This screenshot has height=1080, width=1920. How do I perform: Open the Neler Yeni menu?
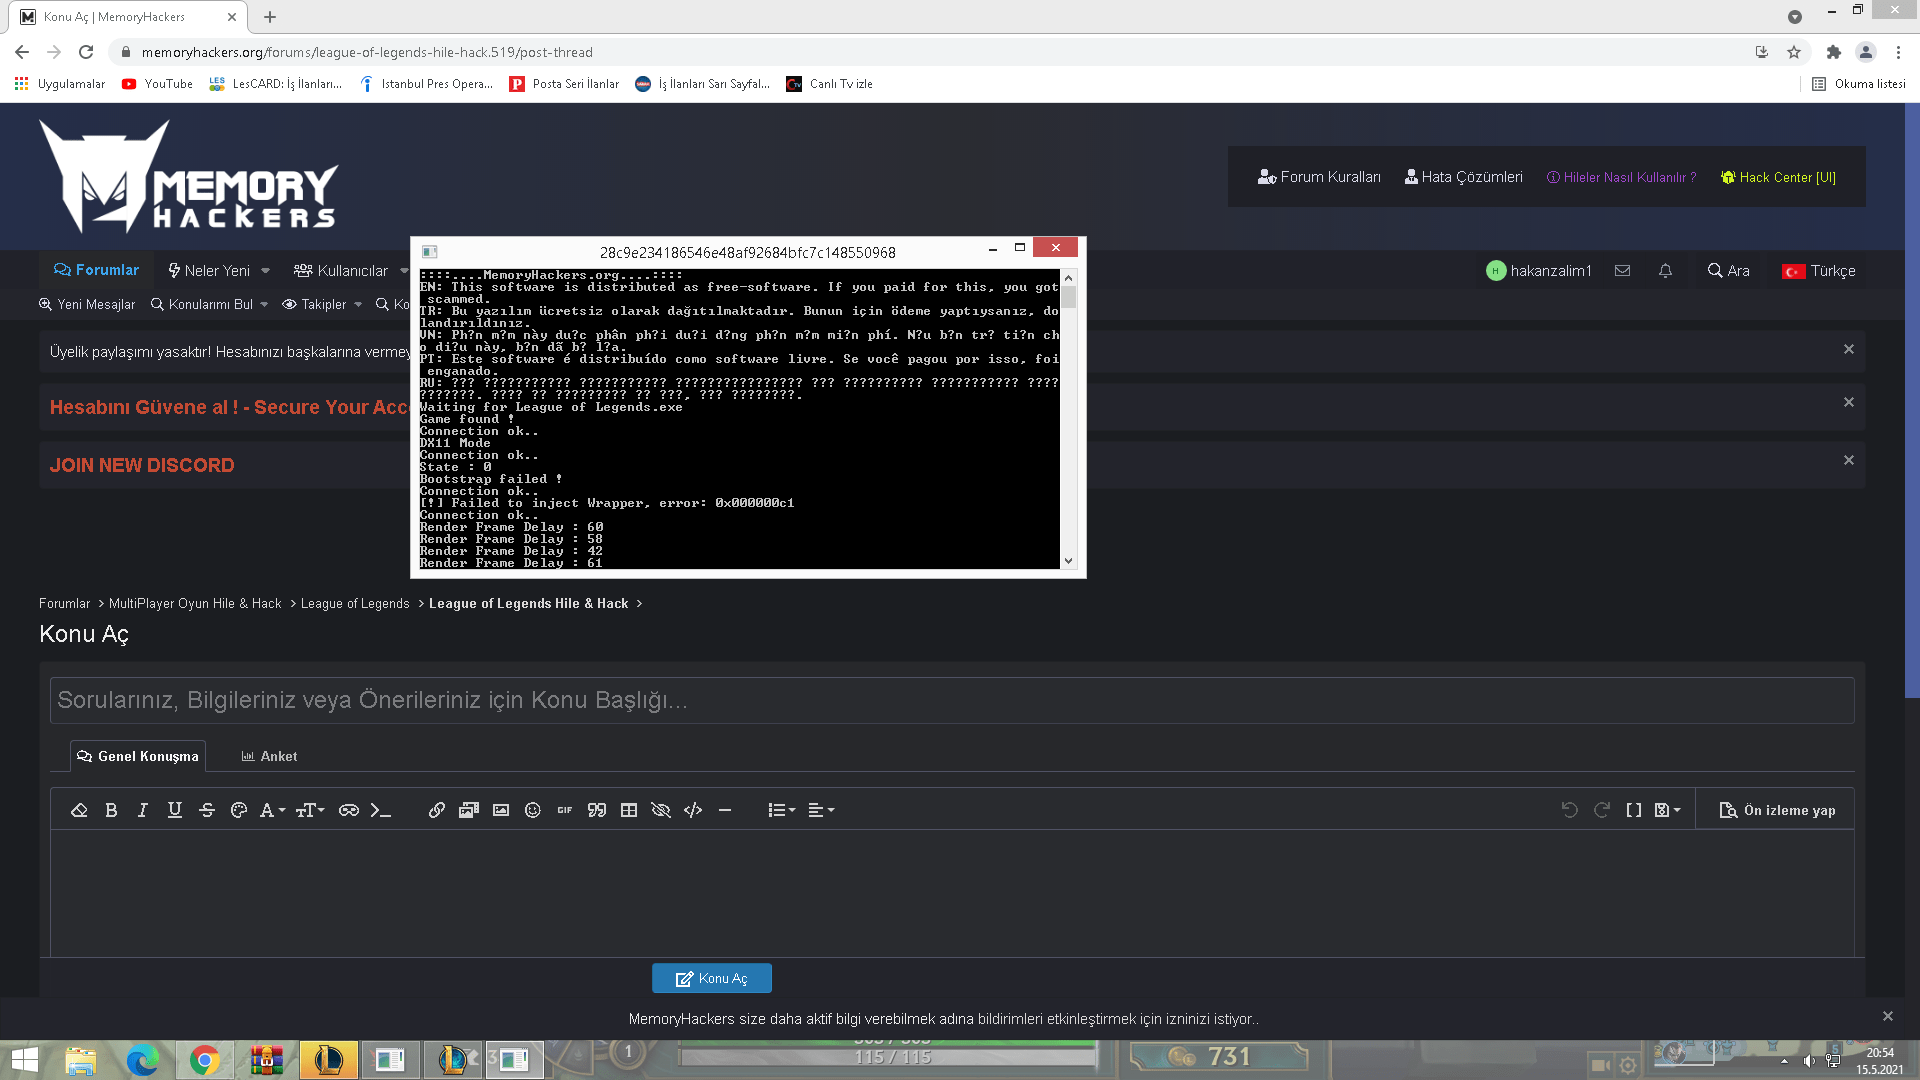[209, 271]
